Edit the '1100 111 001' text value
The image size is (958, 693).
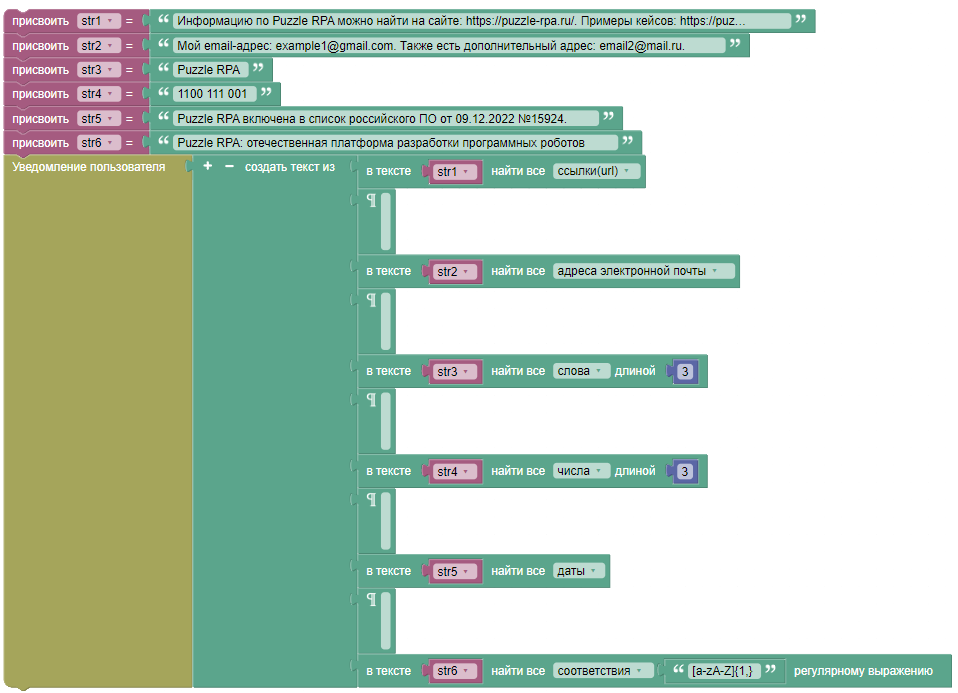click(214, 94)
